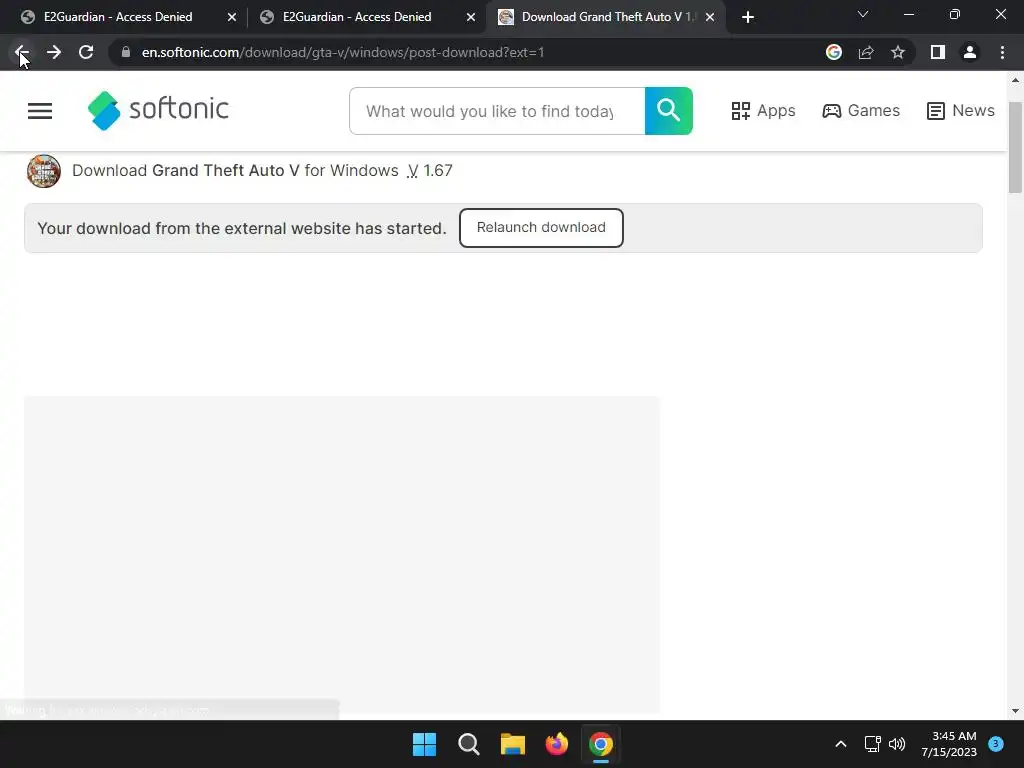Close the Download Grand Theft Auto V tab
The width and height of the screenshot is (1024, 768).
pyautogui.click(x=710, y=17)
